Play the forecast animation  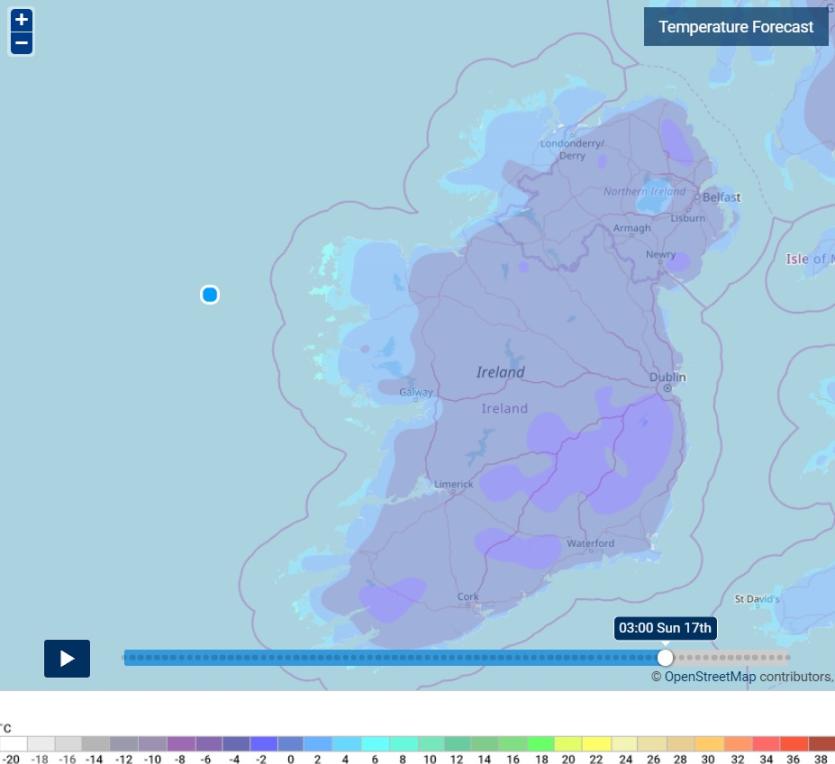[67, 658]
